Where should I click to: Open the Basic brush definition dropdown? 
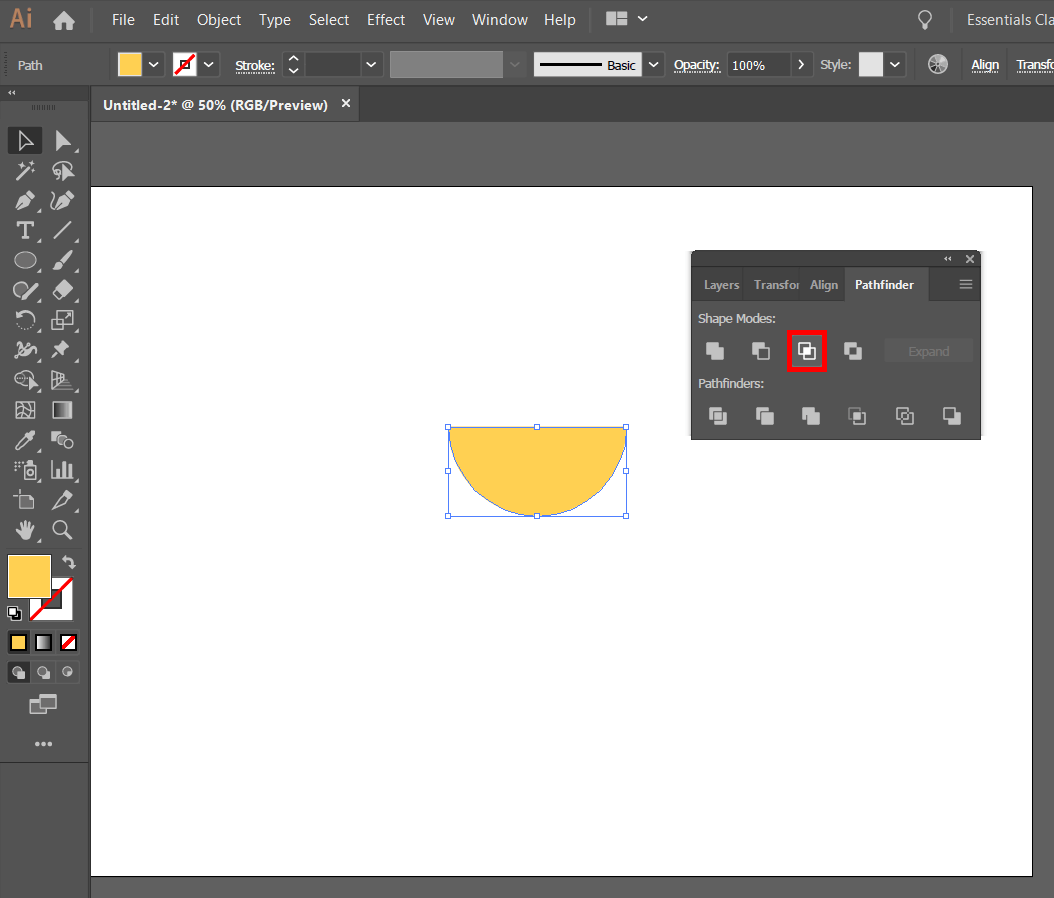click(x=653, y=64)
